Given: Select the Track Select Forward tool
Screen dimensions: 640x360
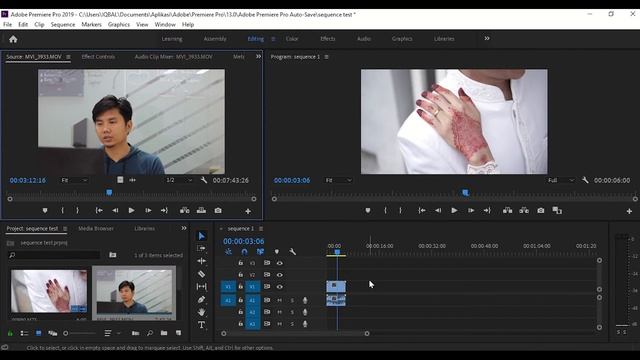Looking at the screenshot, I should (201, 248).
